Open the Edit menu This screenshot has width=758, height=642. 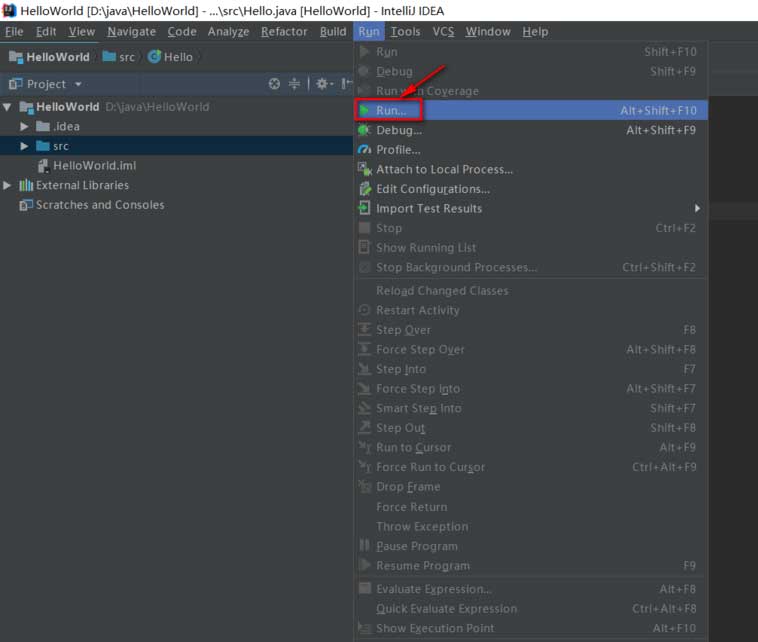tap(46, 31)
